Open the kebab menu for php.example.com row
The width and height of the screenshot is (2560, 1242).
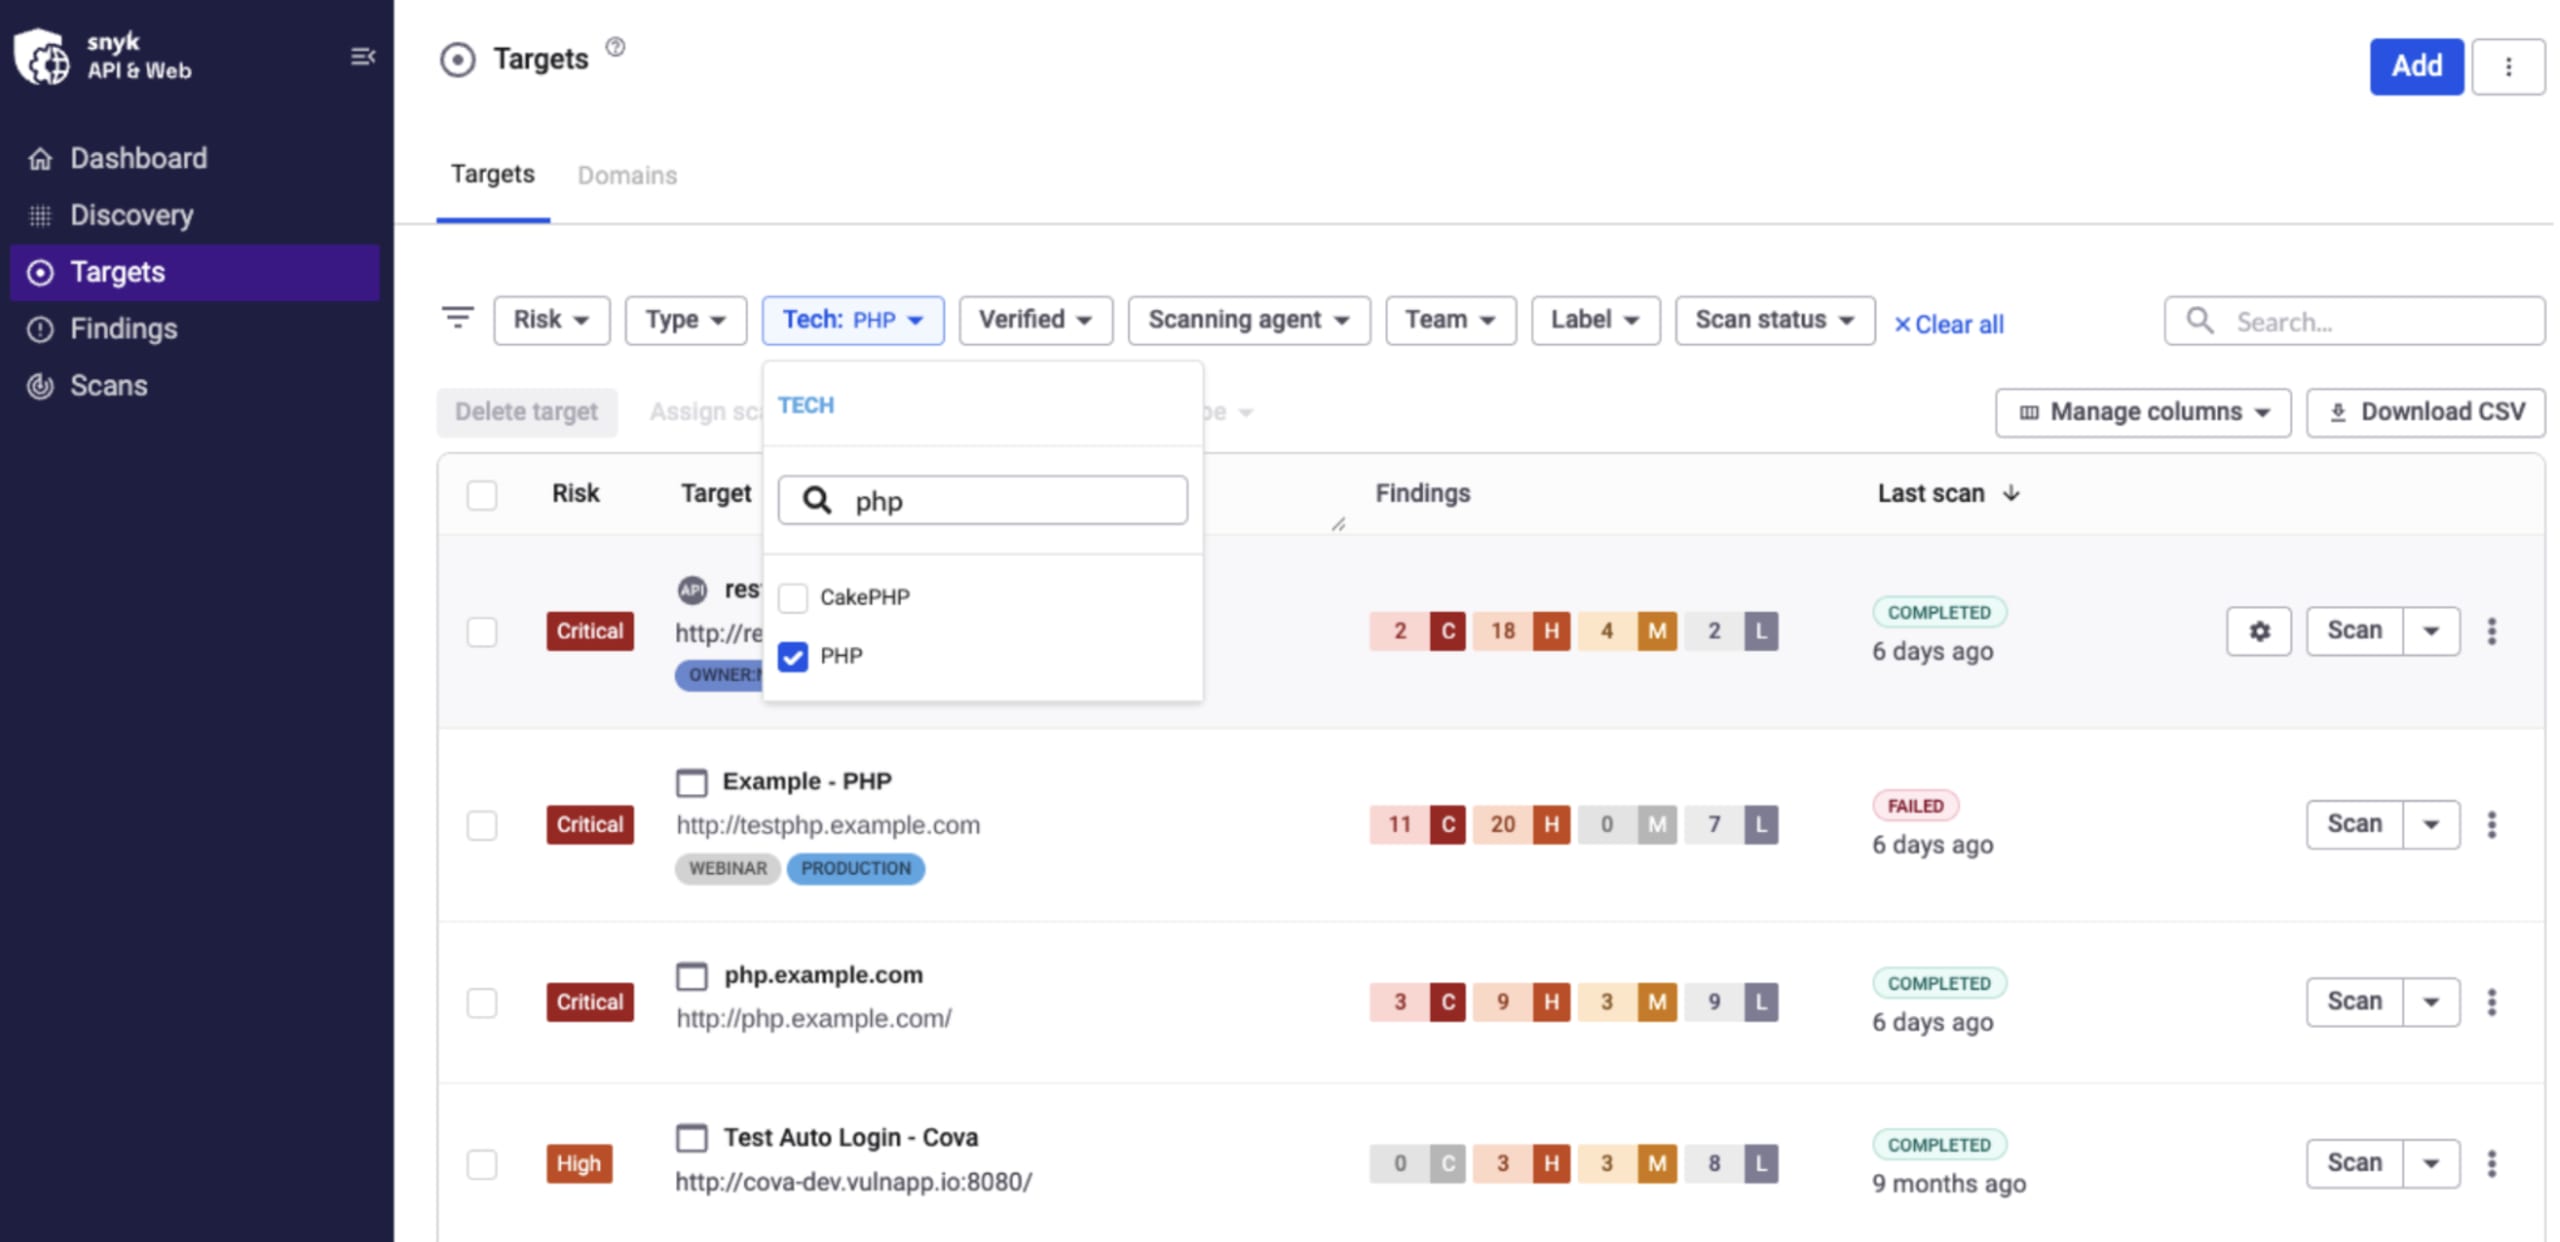pos(2491,1002)
